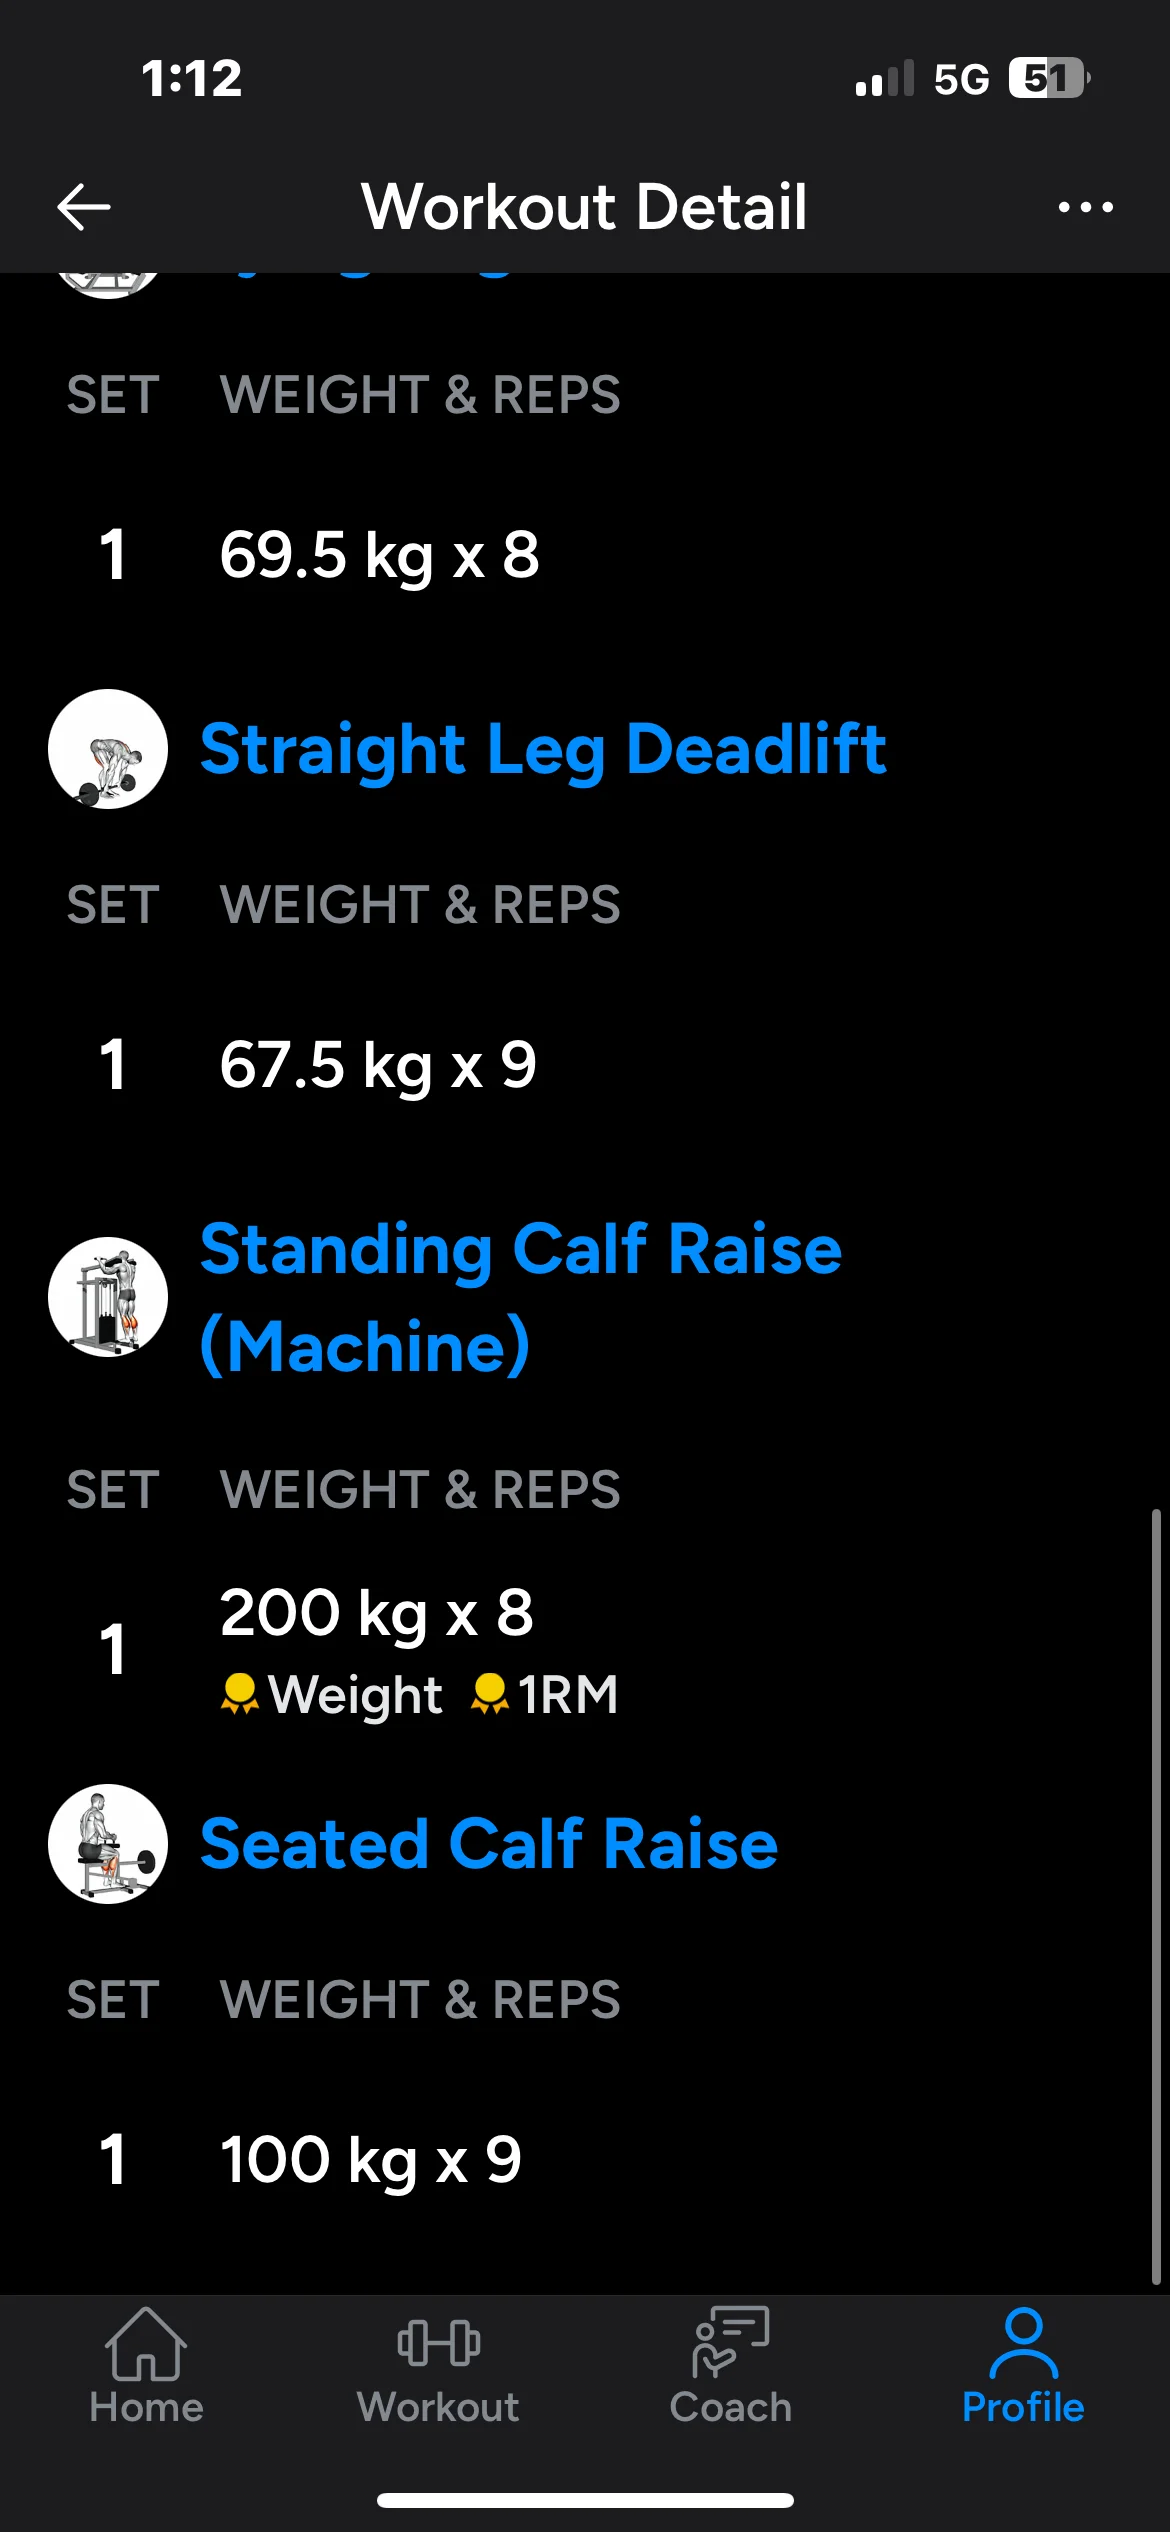Tap the Weight record medal icon
The height and width of the screenshot is (2532, 1170).
(240, 1694)
